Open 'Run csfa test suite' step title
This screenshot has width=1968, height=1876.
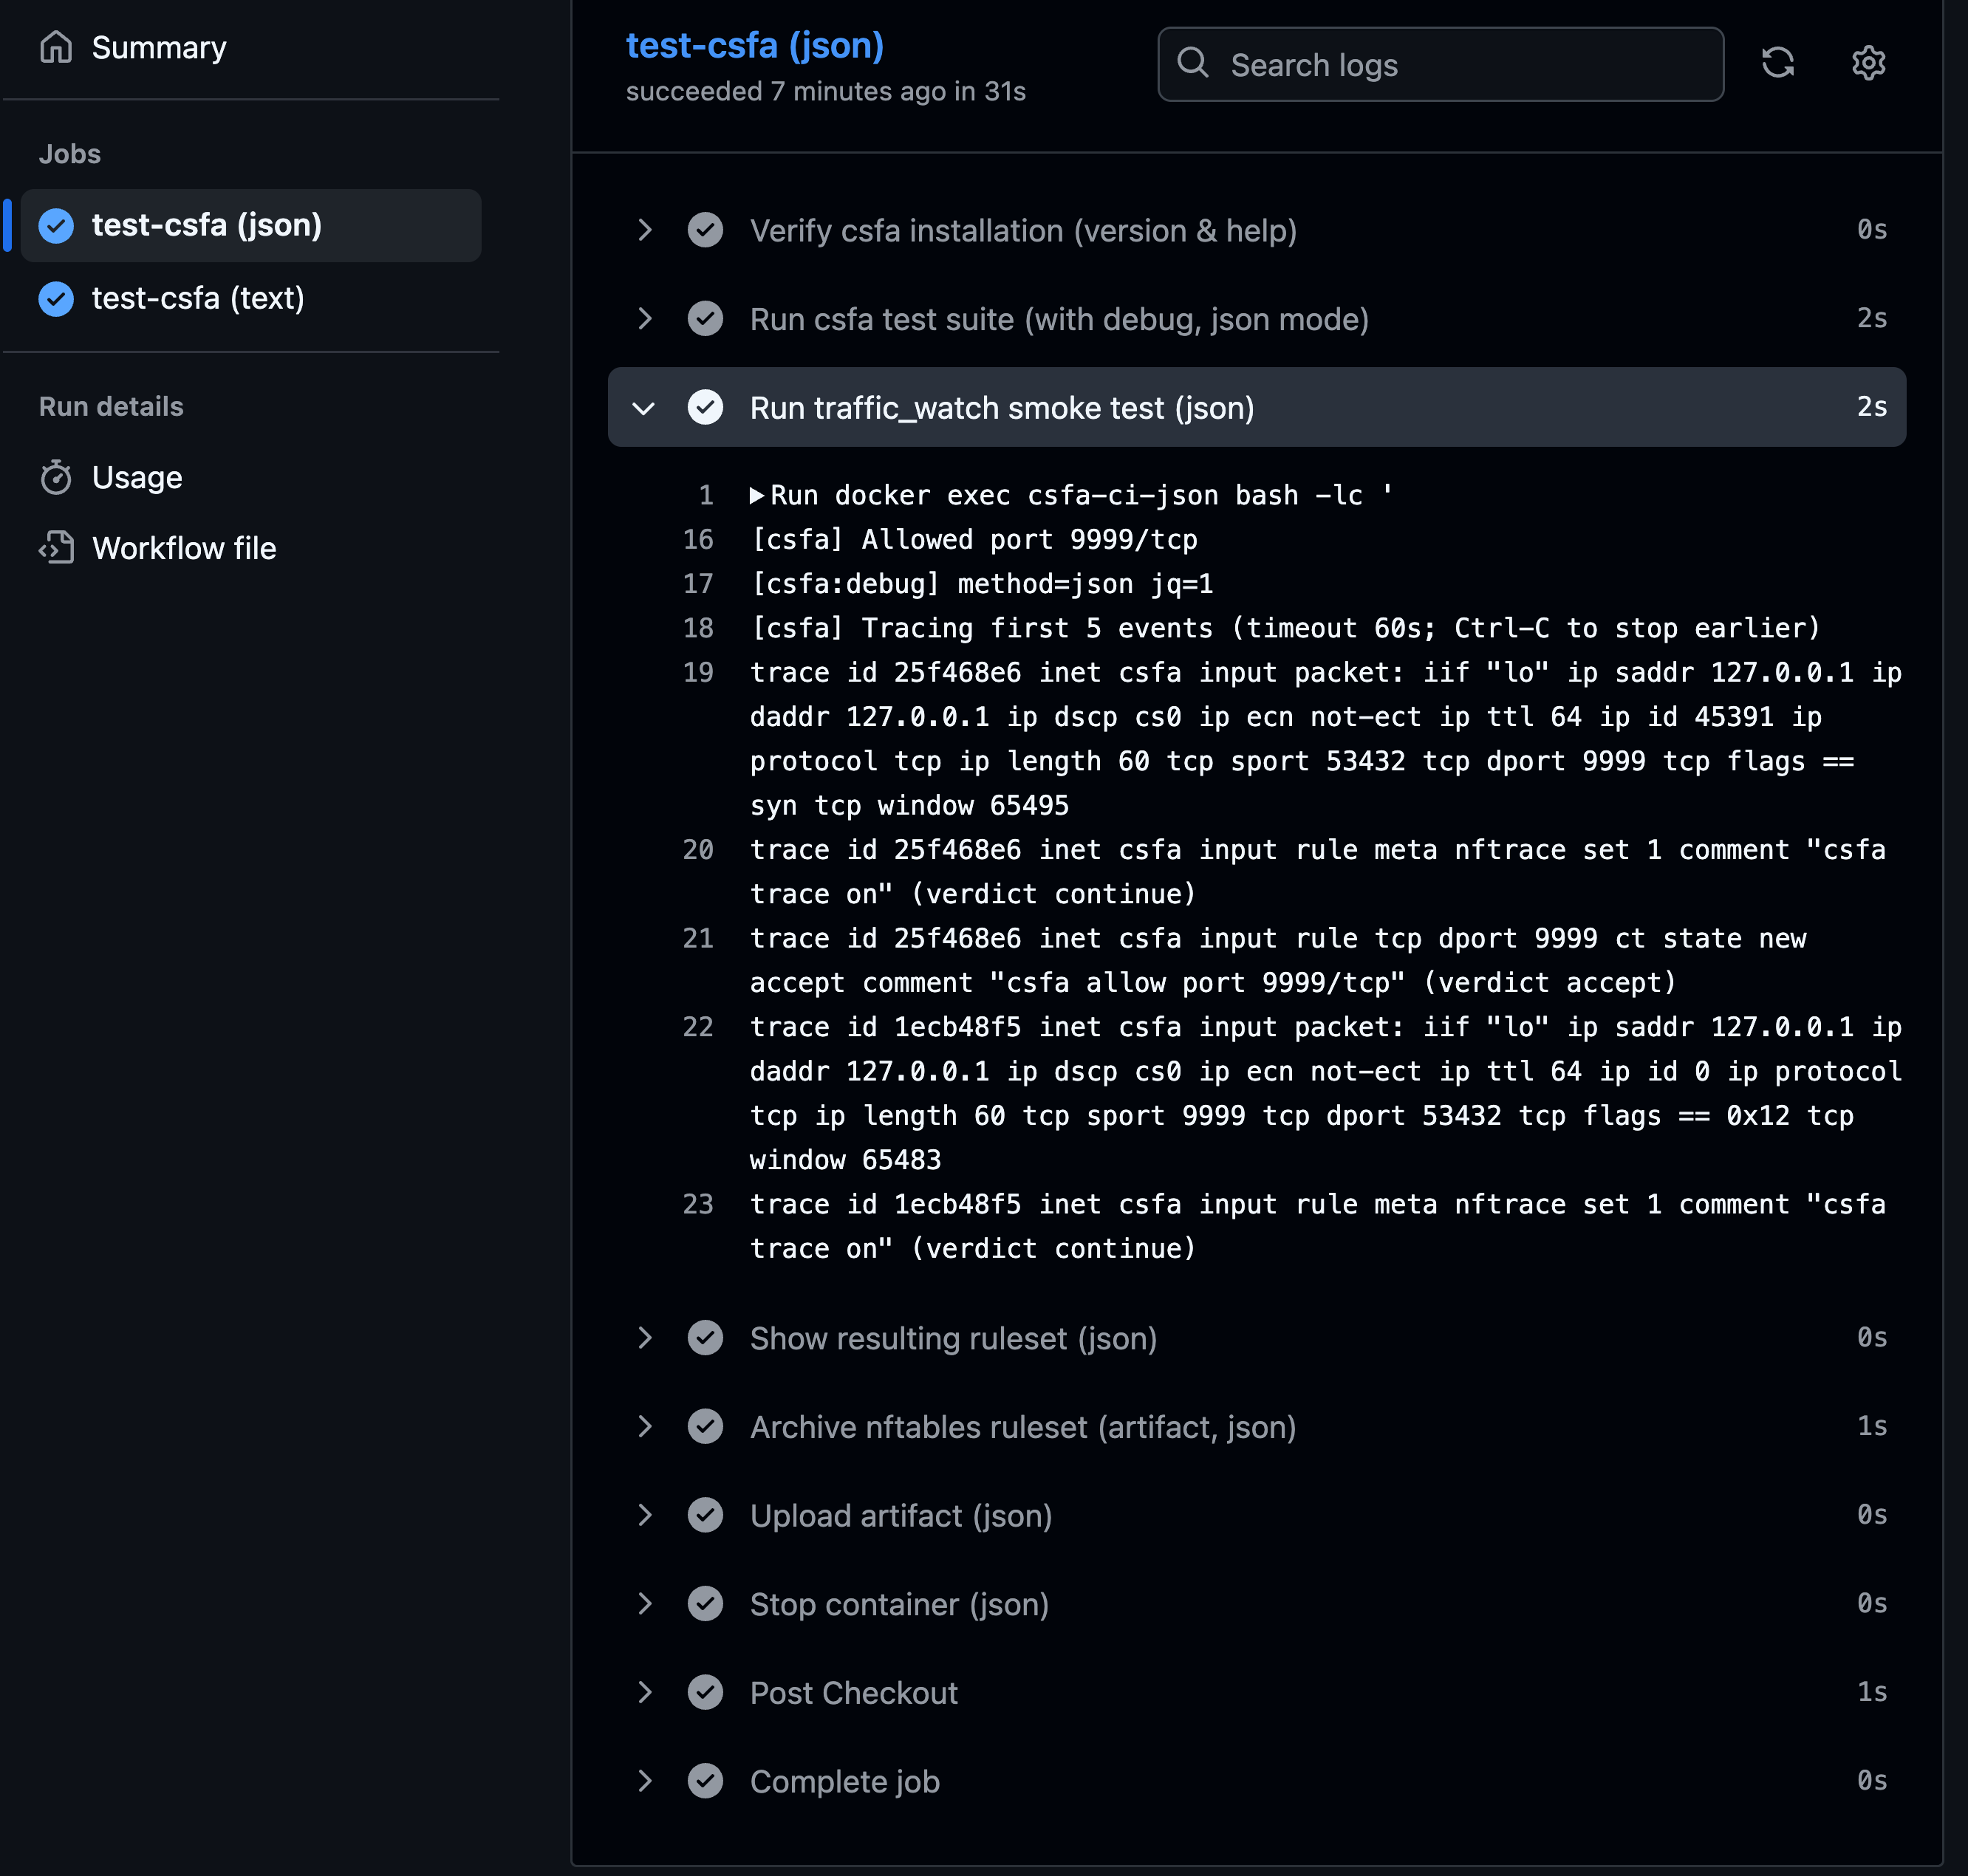(1059, 320)
